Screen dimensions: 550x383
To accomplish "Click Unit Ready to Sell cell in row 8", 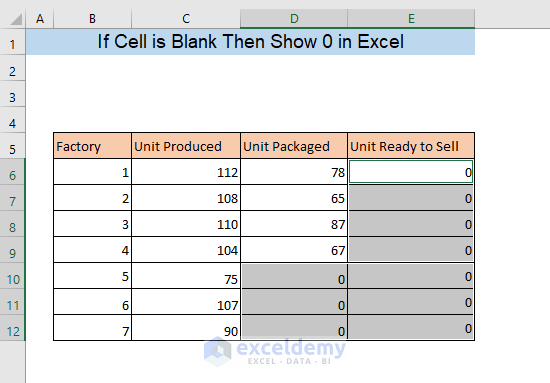I will 411,224.
